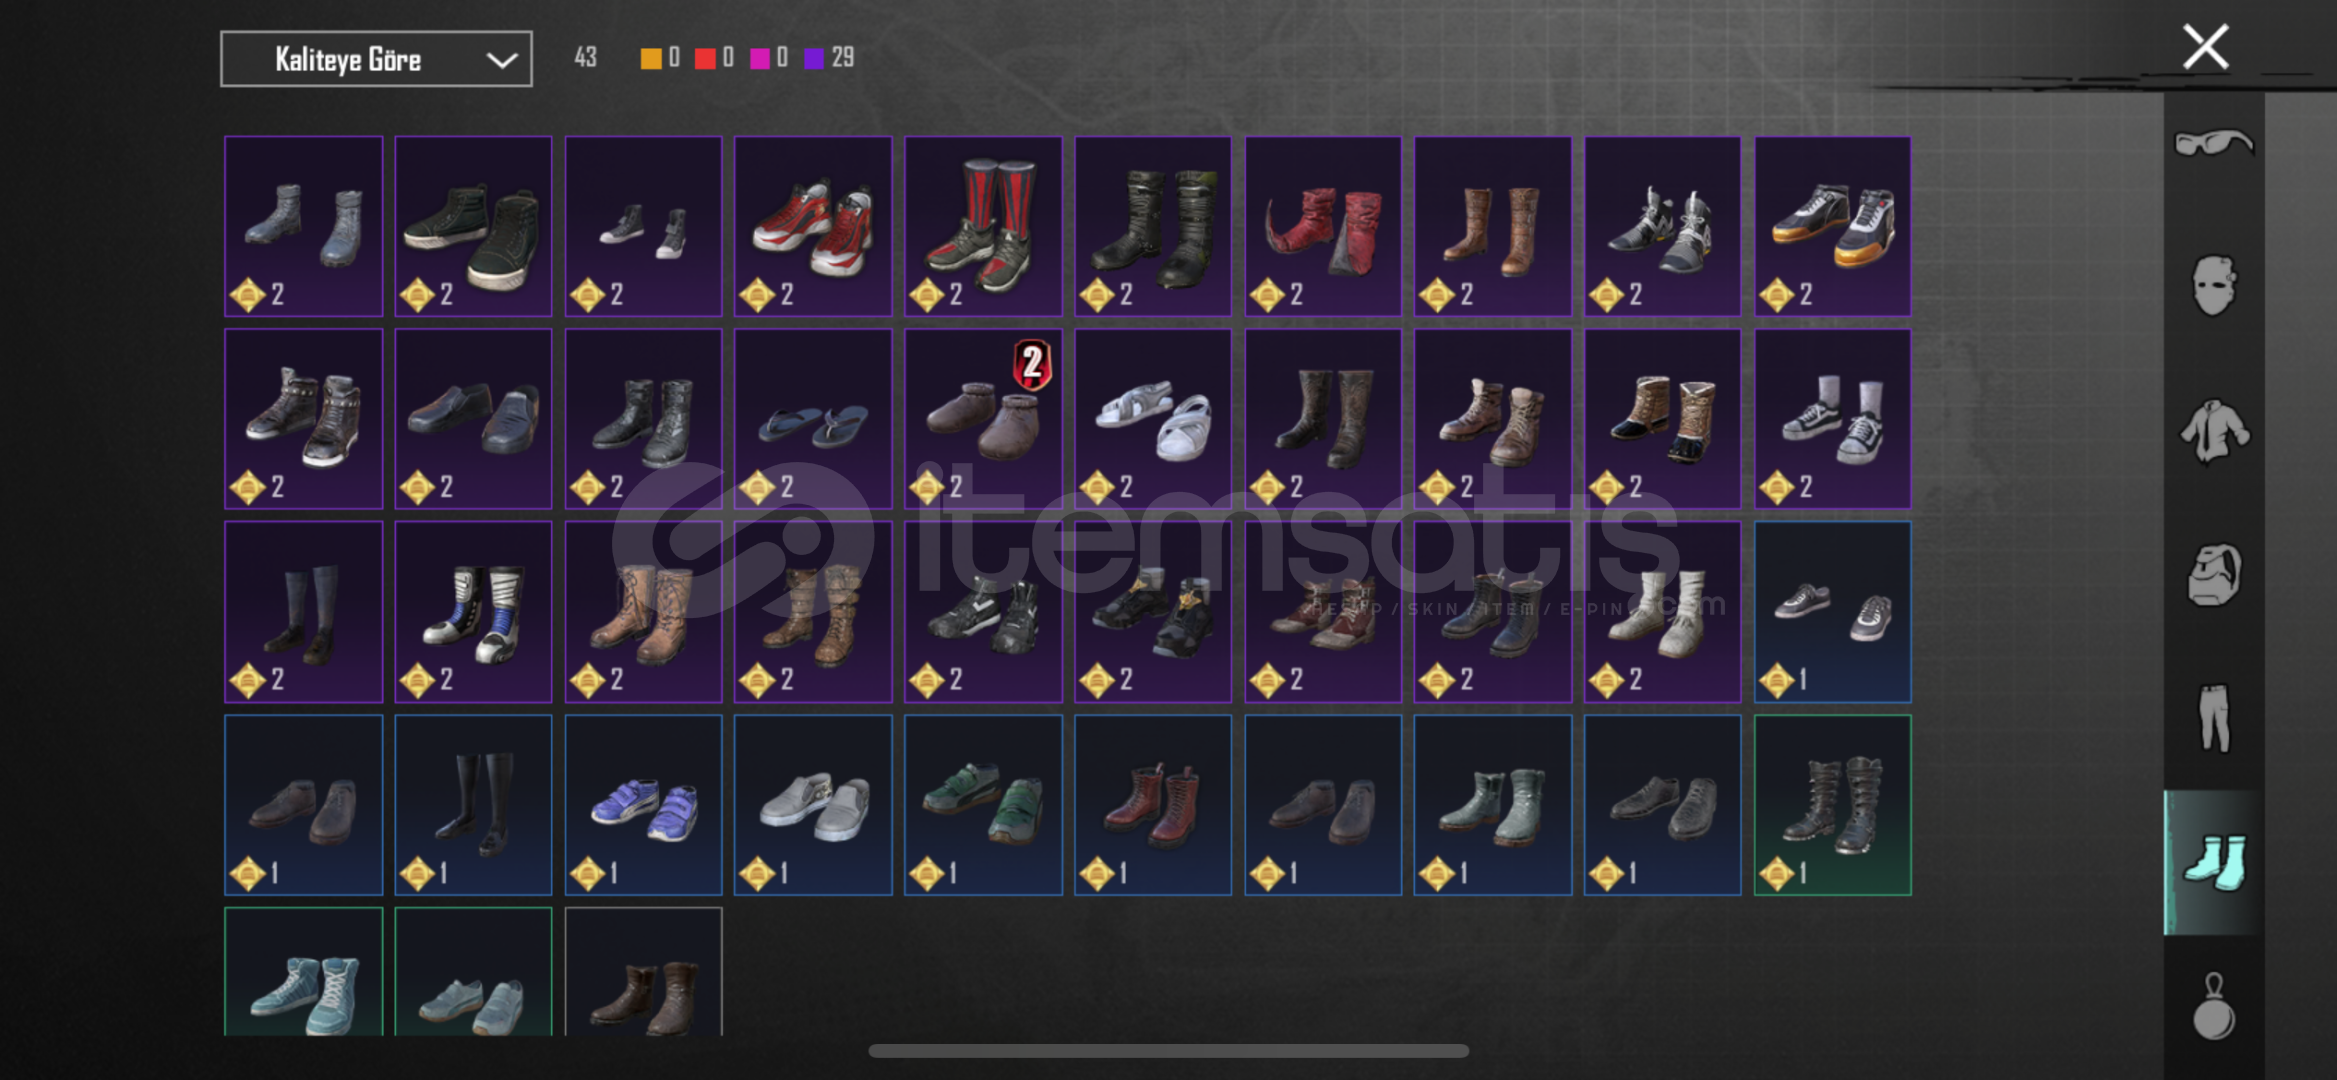Open the Kaliteye Göre sort dropdown

376,59
